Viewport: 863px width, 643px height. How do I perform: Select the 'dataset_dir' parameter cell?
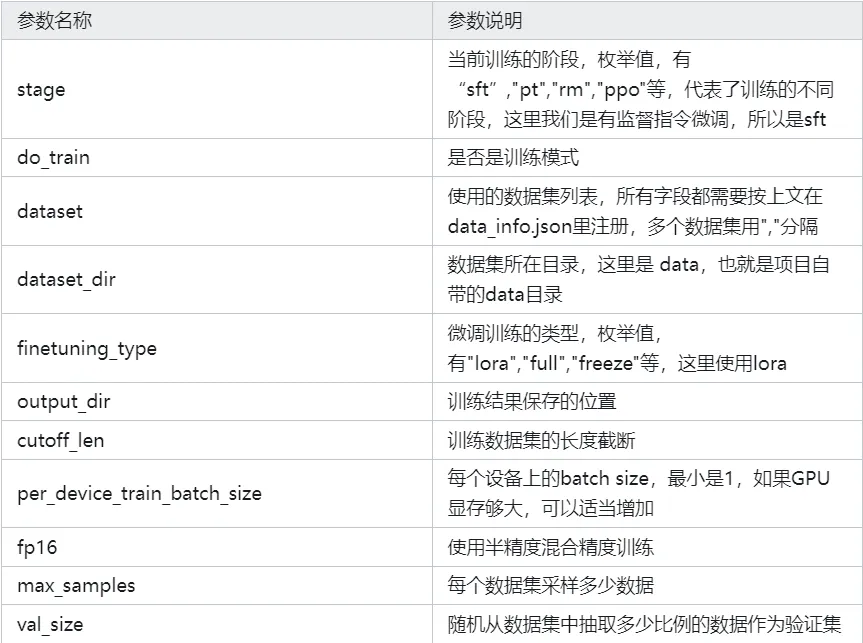click(x=217, y=280)
